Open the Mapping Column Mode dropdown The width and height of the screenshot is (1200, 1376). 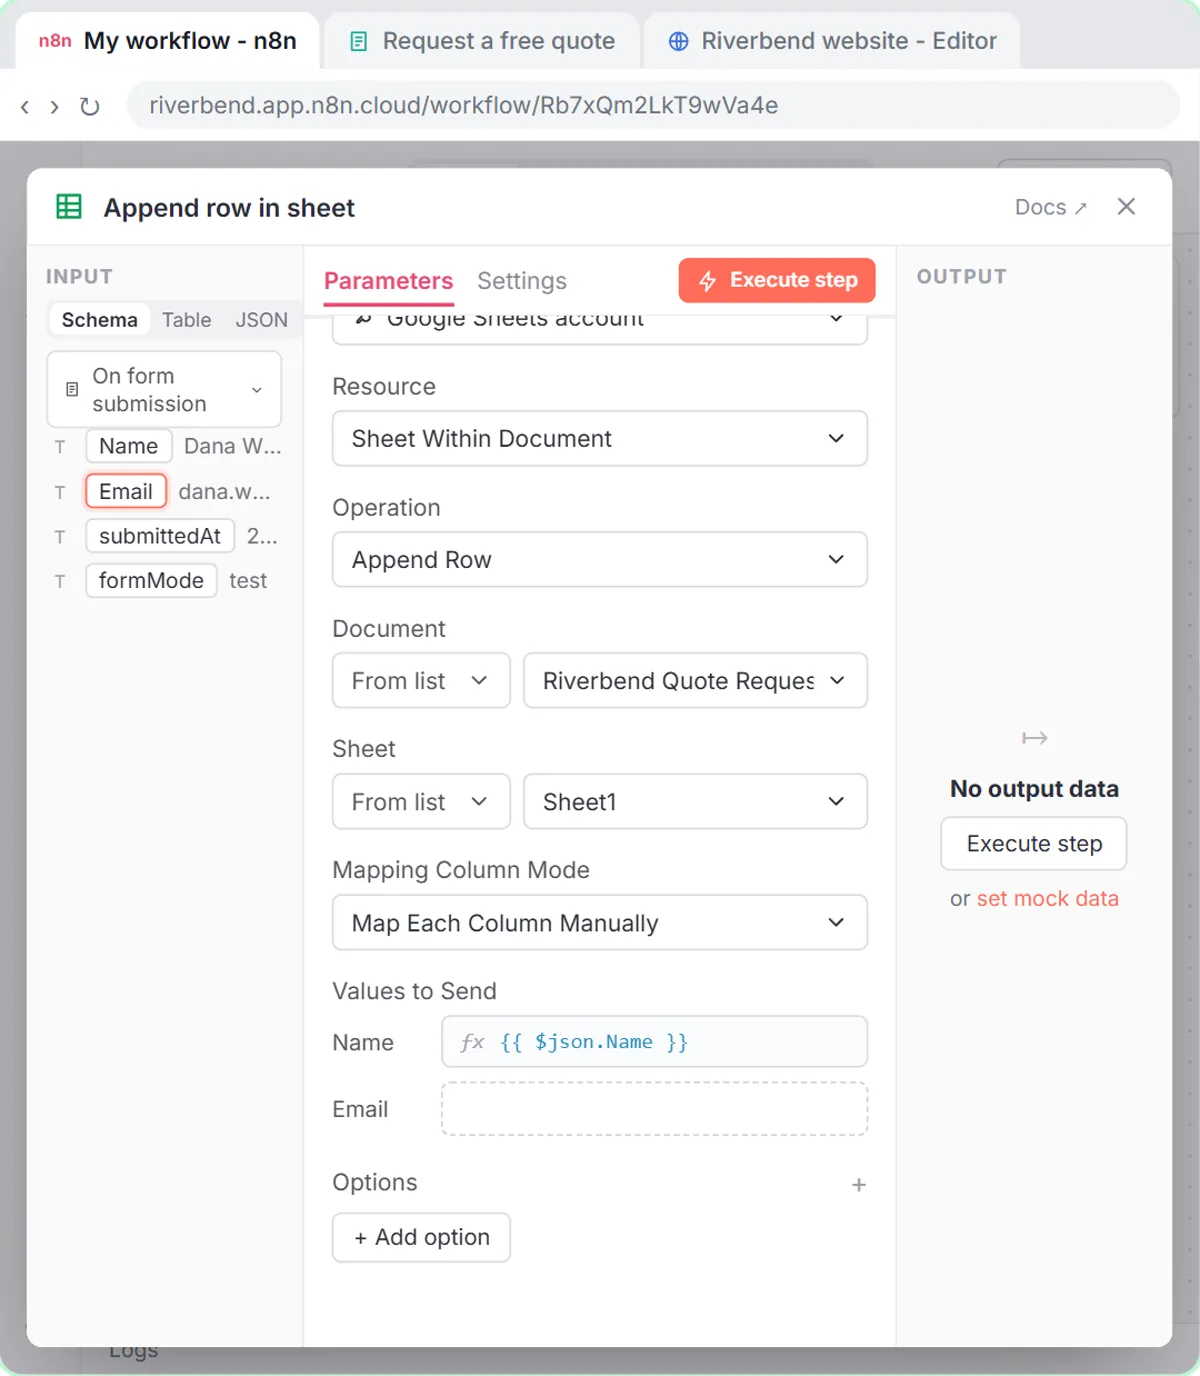pos(600,923)
